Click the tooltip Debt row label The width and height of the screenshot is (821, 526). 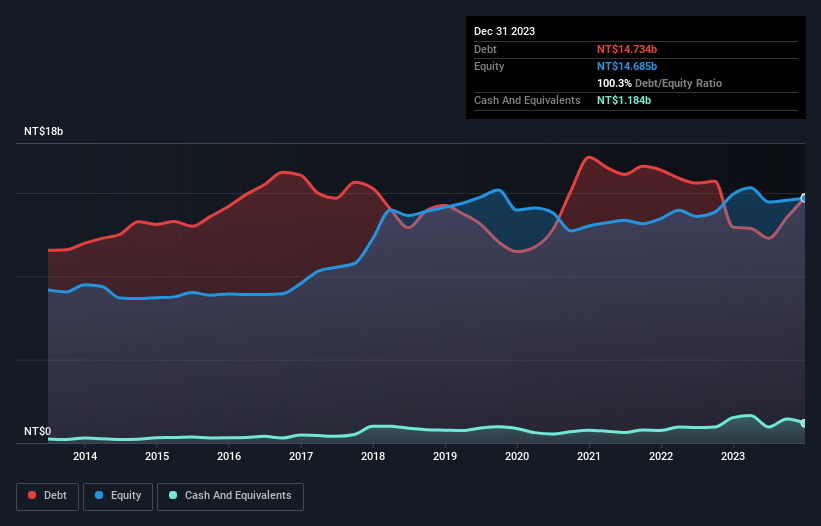pos(485,49)
